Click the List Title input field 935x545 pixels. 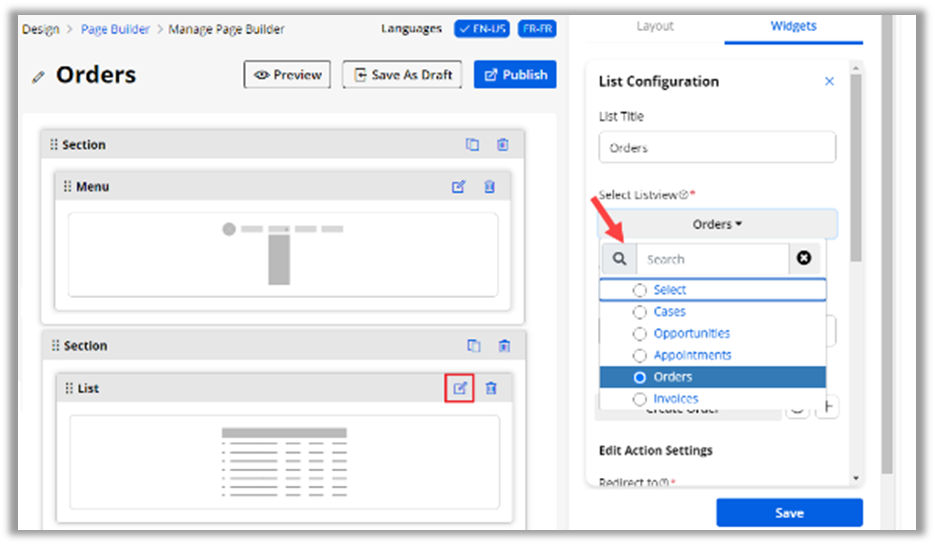[717, 148]
